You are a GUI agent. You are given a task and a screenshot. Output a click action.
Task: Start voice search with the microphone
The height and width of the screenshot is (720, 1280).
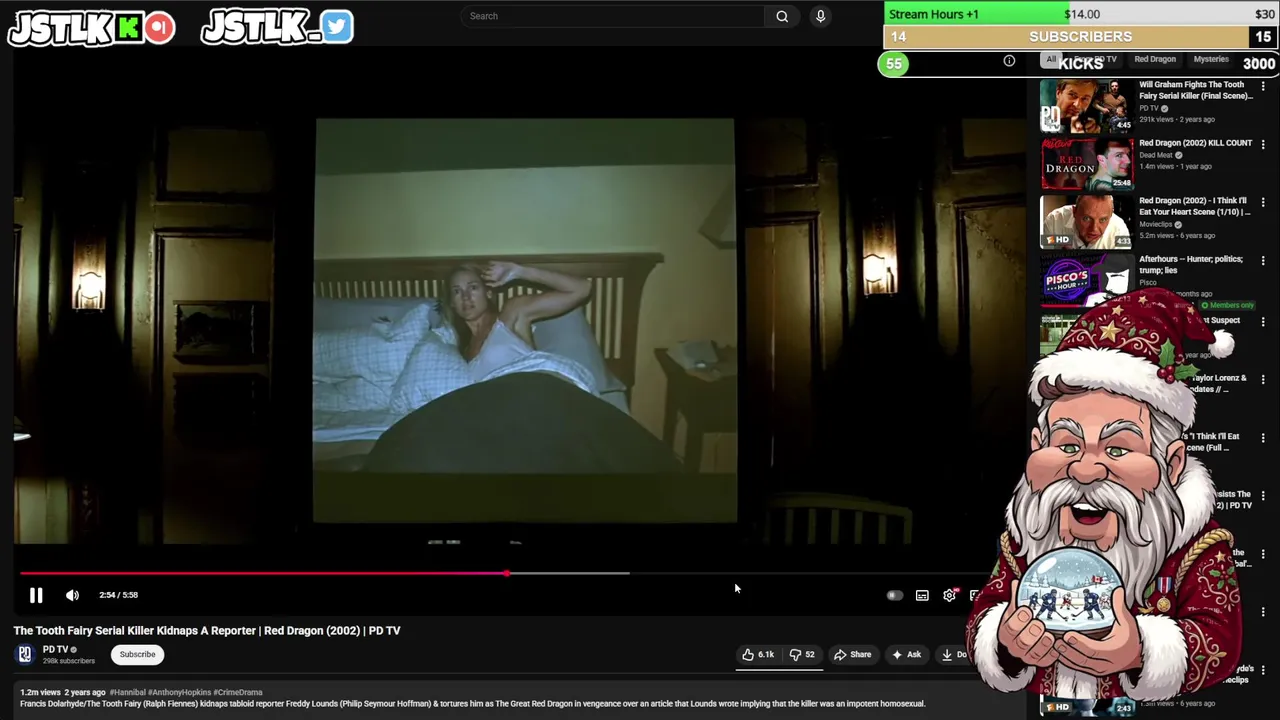coord(820,16)
